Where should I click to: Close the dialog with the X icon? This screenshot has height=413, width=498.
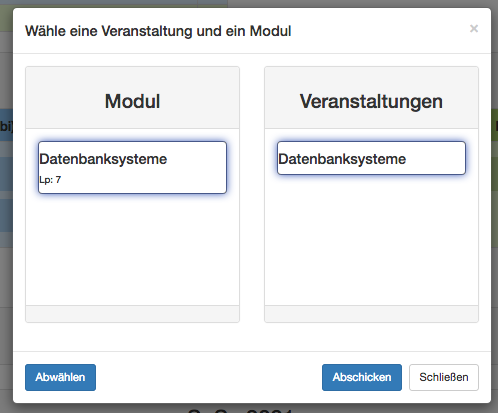pos(474,29)
